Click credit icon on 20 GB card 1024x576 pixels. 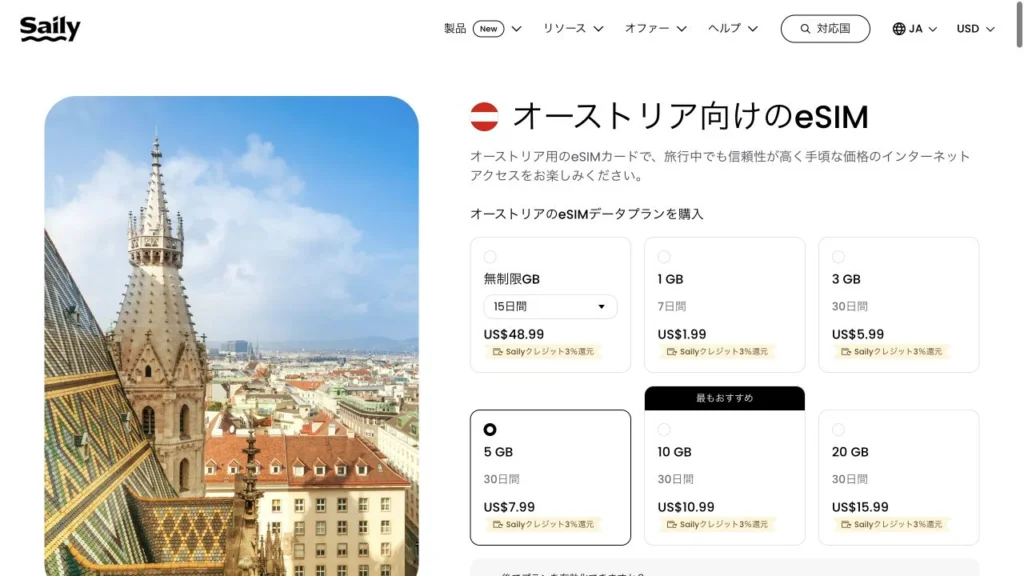click(x=846, y=524)
